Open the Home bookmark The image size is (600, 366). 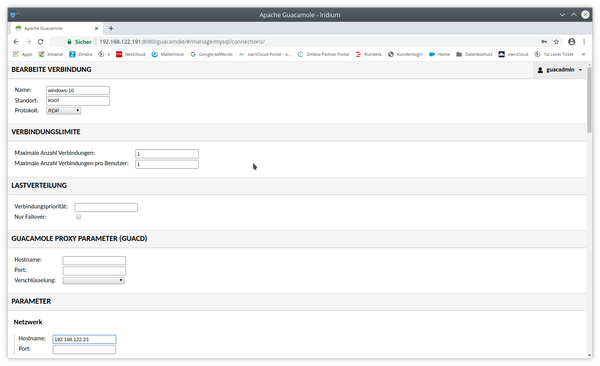pos(440,54)
